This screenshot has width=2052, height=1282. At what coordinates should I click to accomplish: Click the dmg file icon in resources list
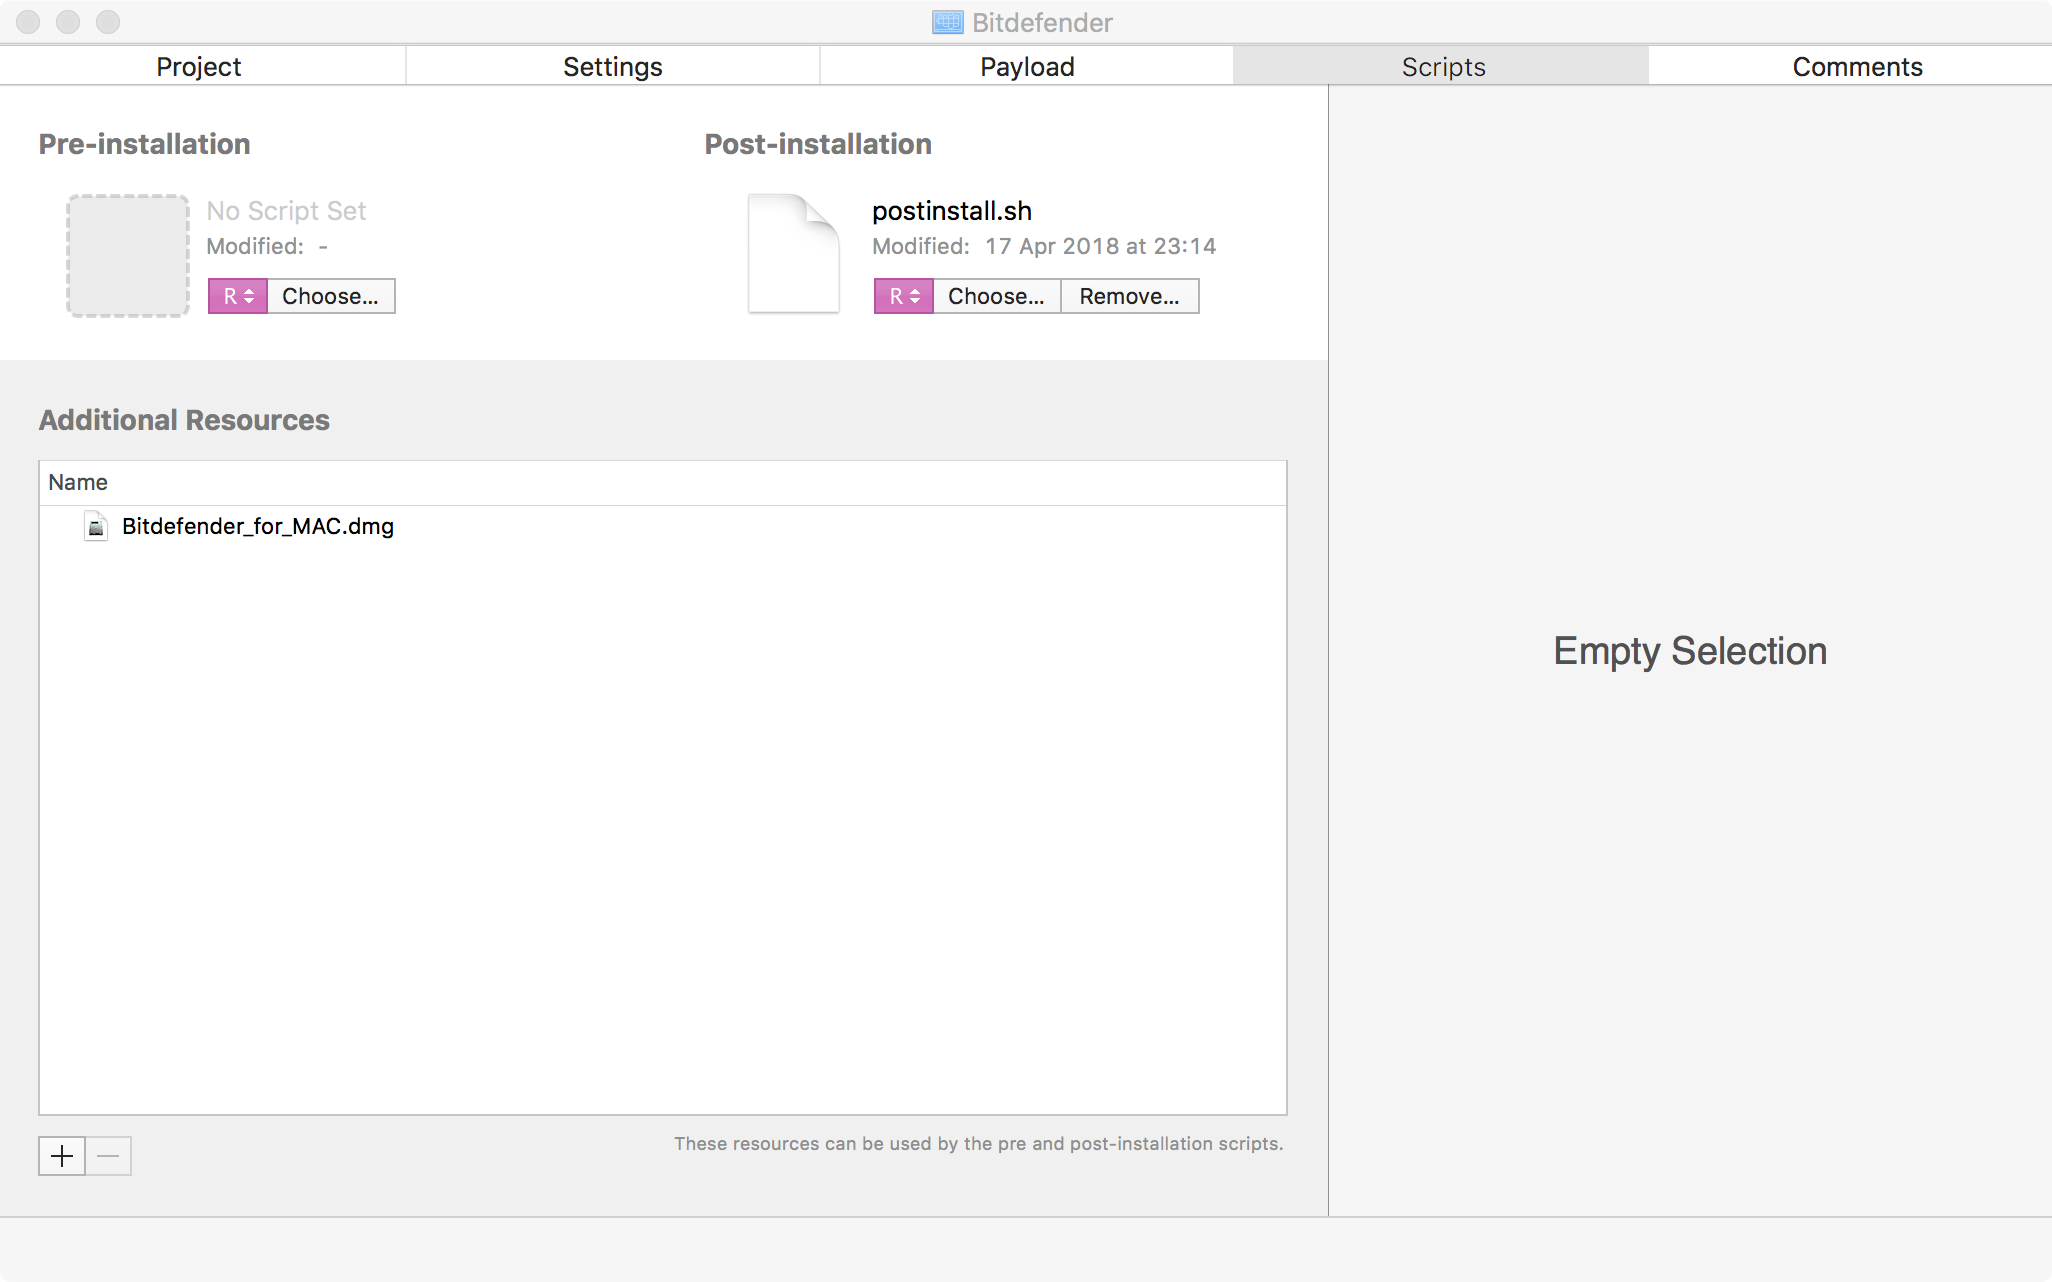(96, 526)
